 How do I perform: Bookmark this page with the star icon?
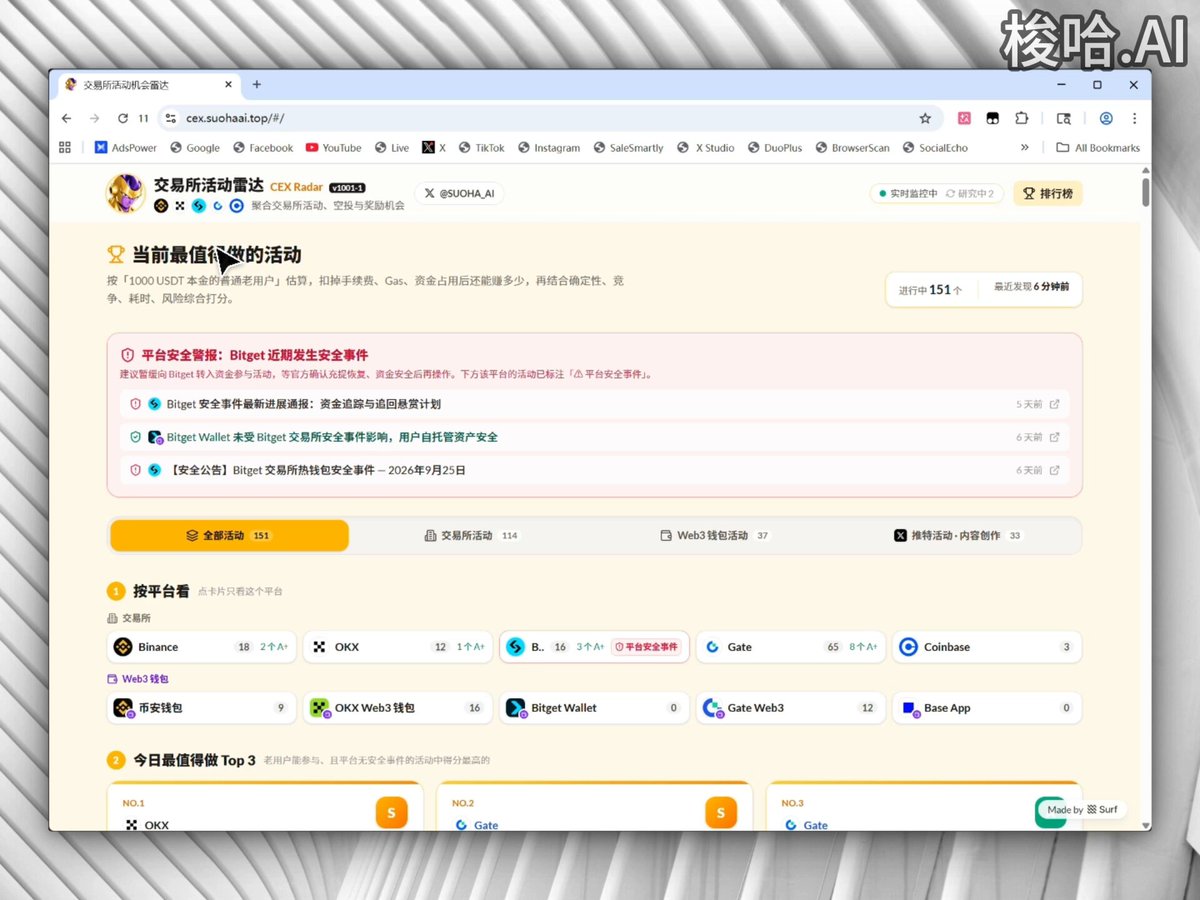click(x=925, y=118)
